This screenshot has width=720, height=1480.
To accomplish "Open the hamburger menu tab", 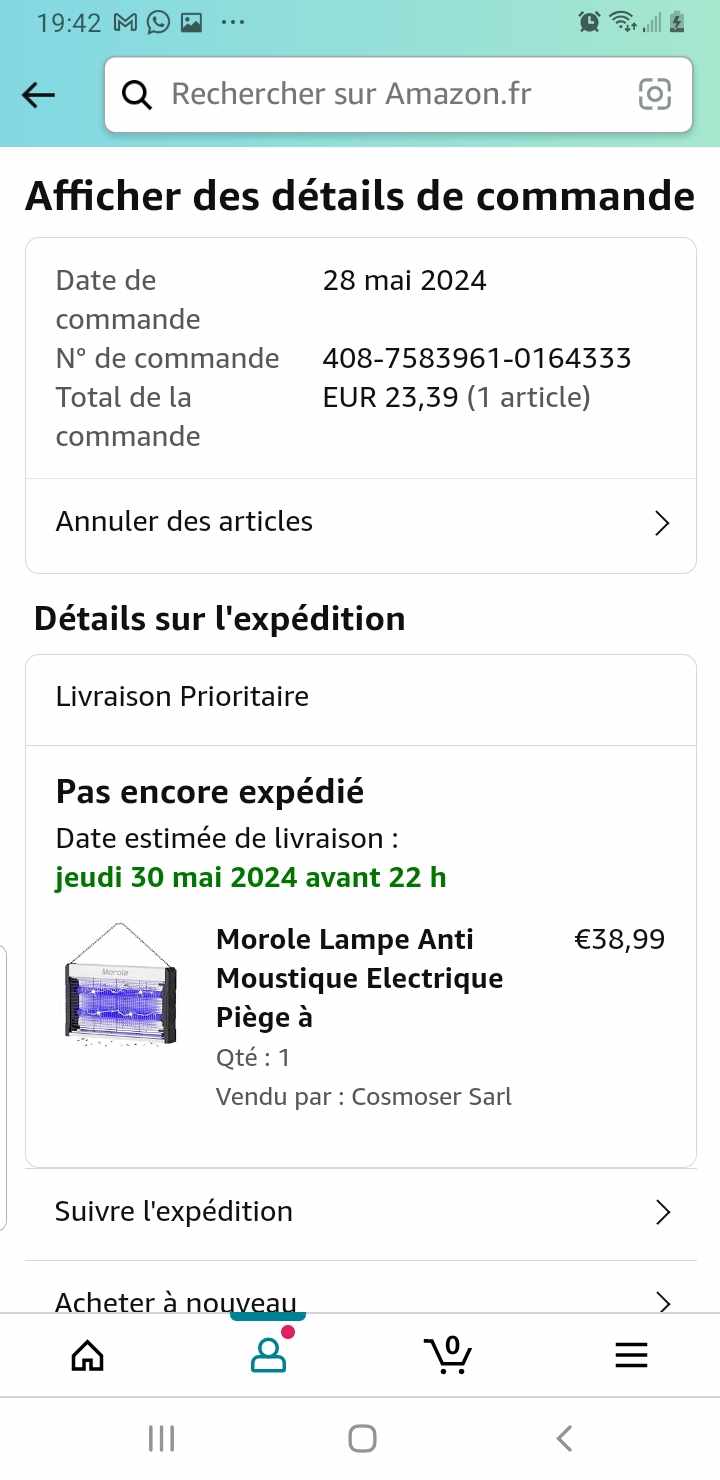I will (x=631, y=1355).
